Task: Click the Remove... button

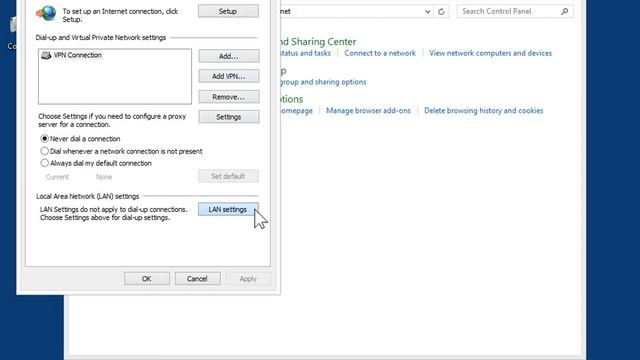Action: coord(229,97)
